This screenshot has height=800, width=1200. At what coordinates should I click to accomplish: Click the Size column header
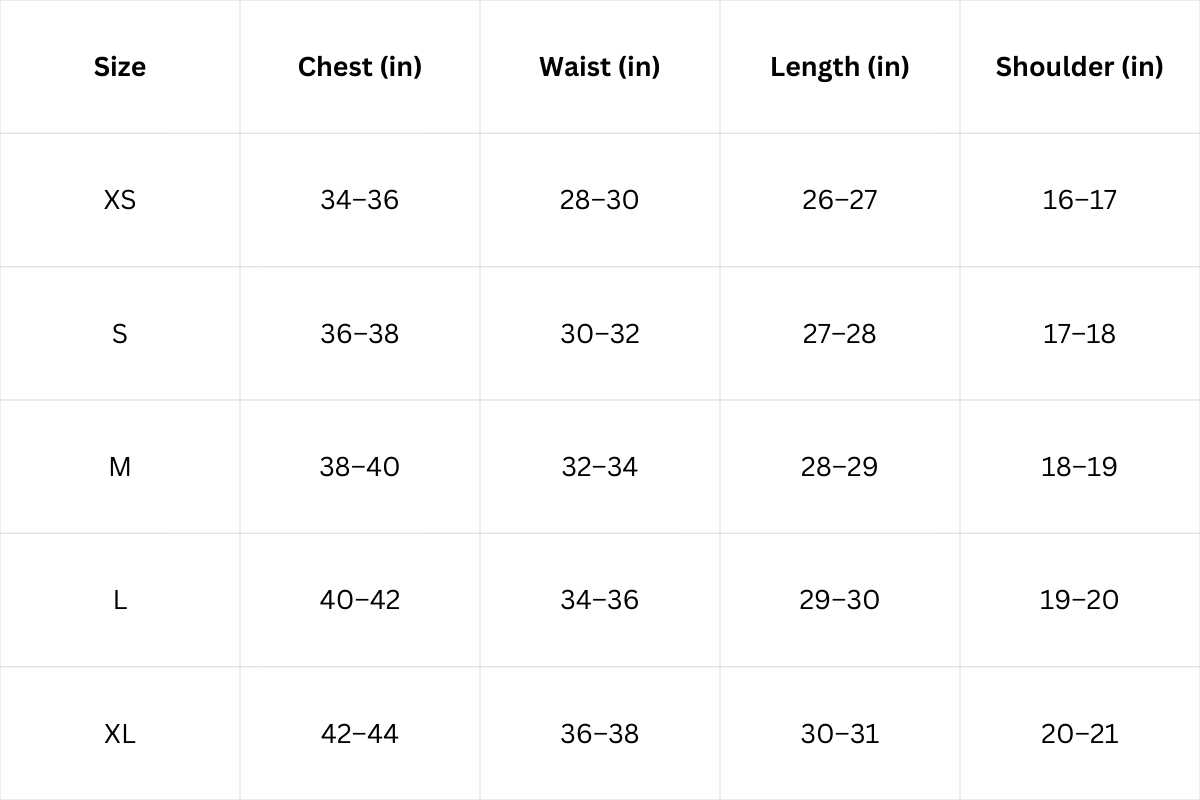120,67
